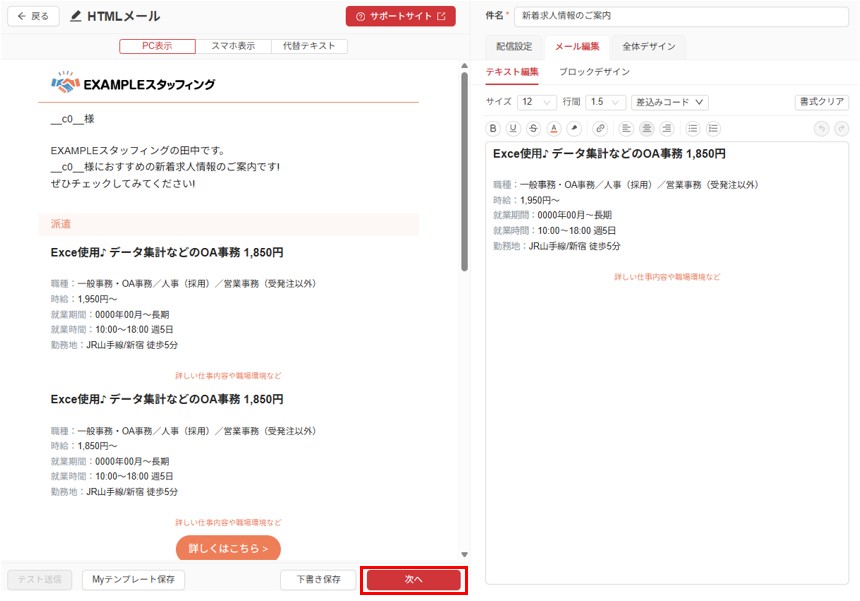
Task: Toggle bold formatting in text editor
Action: (492, 128)
